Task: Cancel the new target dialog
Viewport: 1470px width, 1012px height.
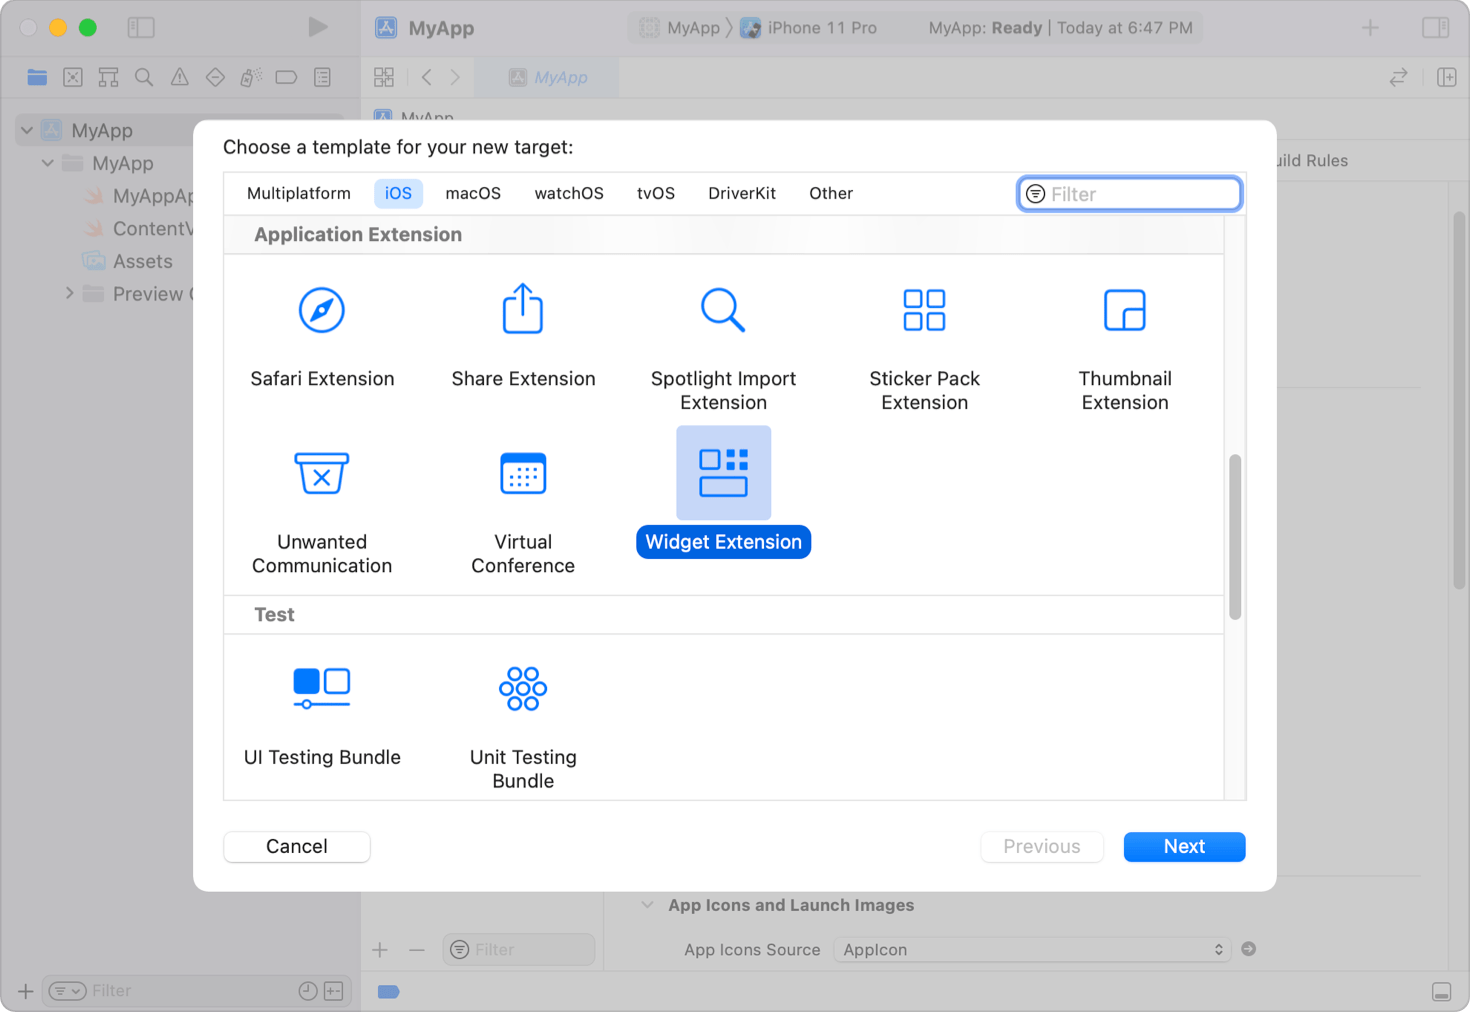Action: point(296,846)
